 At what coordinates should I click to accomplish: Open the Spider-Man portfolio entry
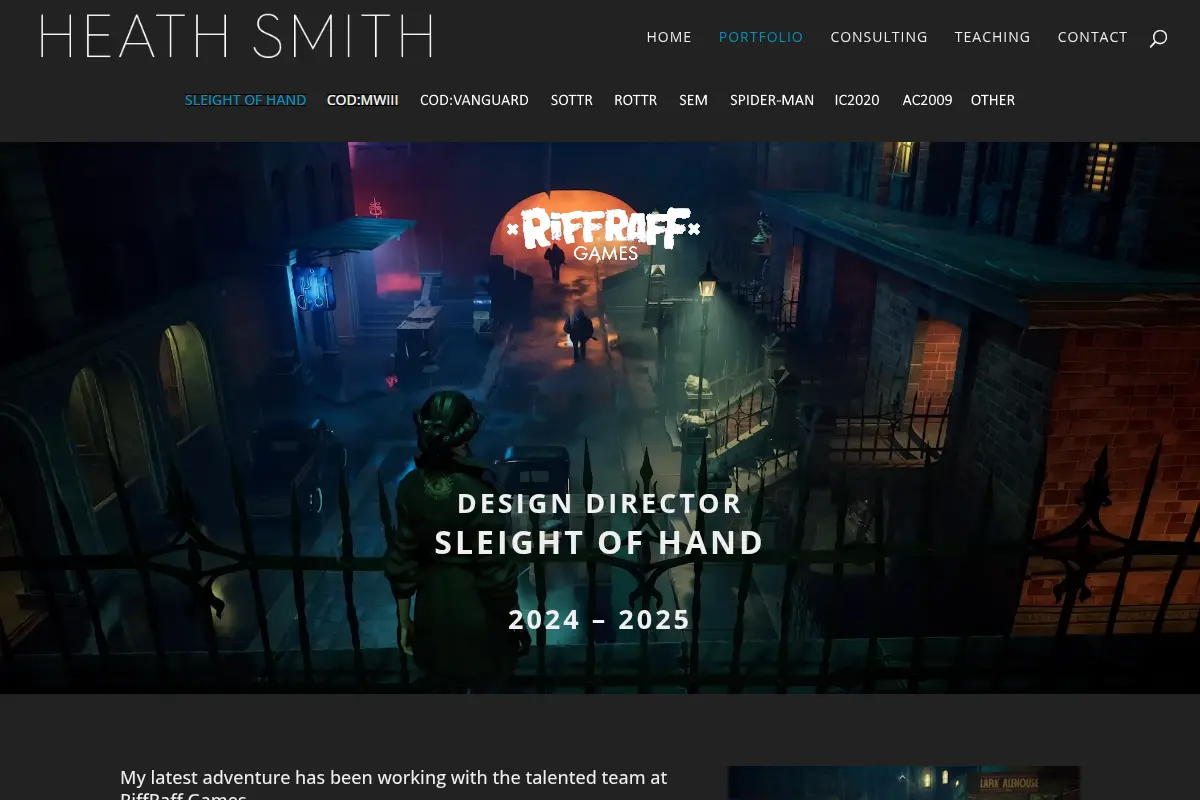[x=772, y=100]
